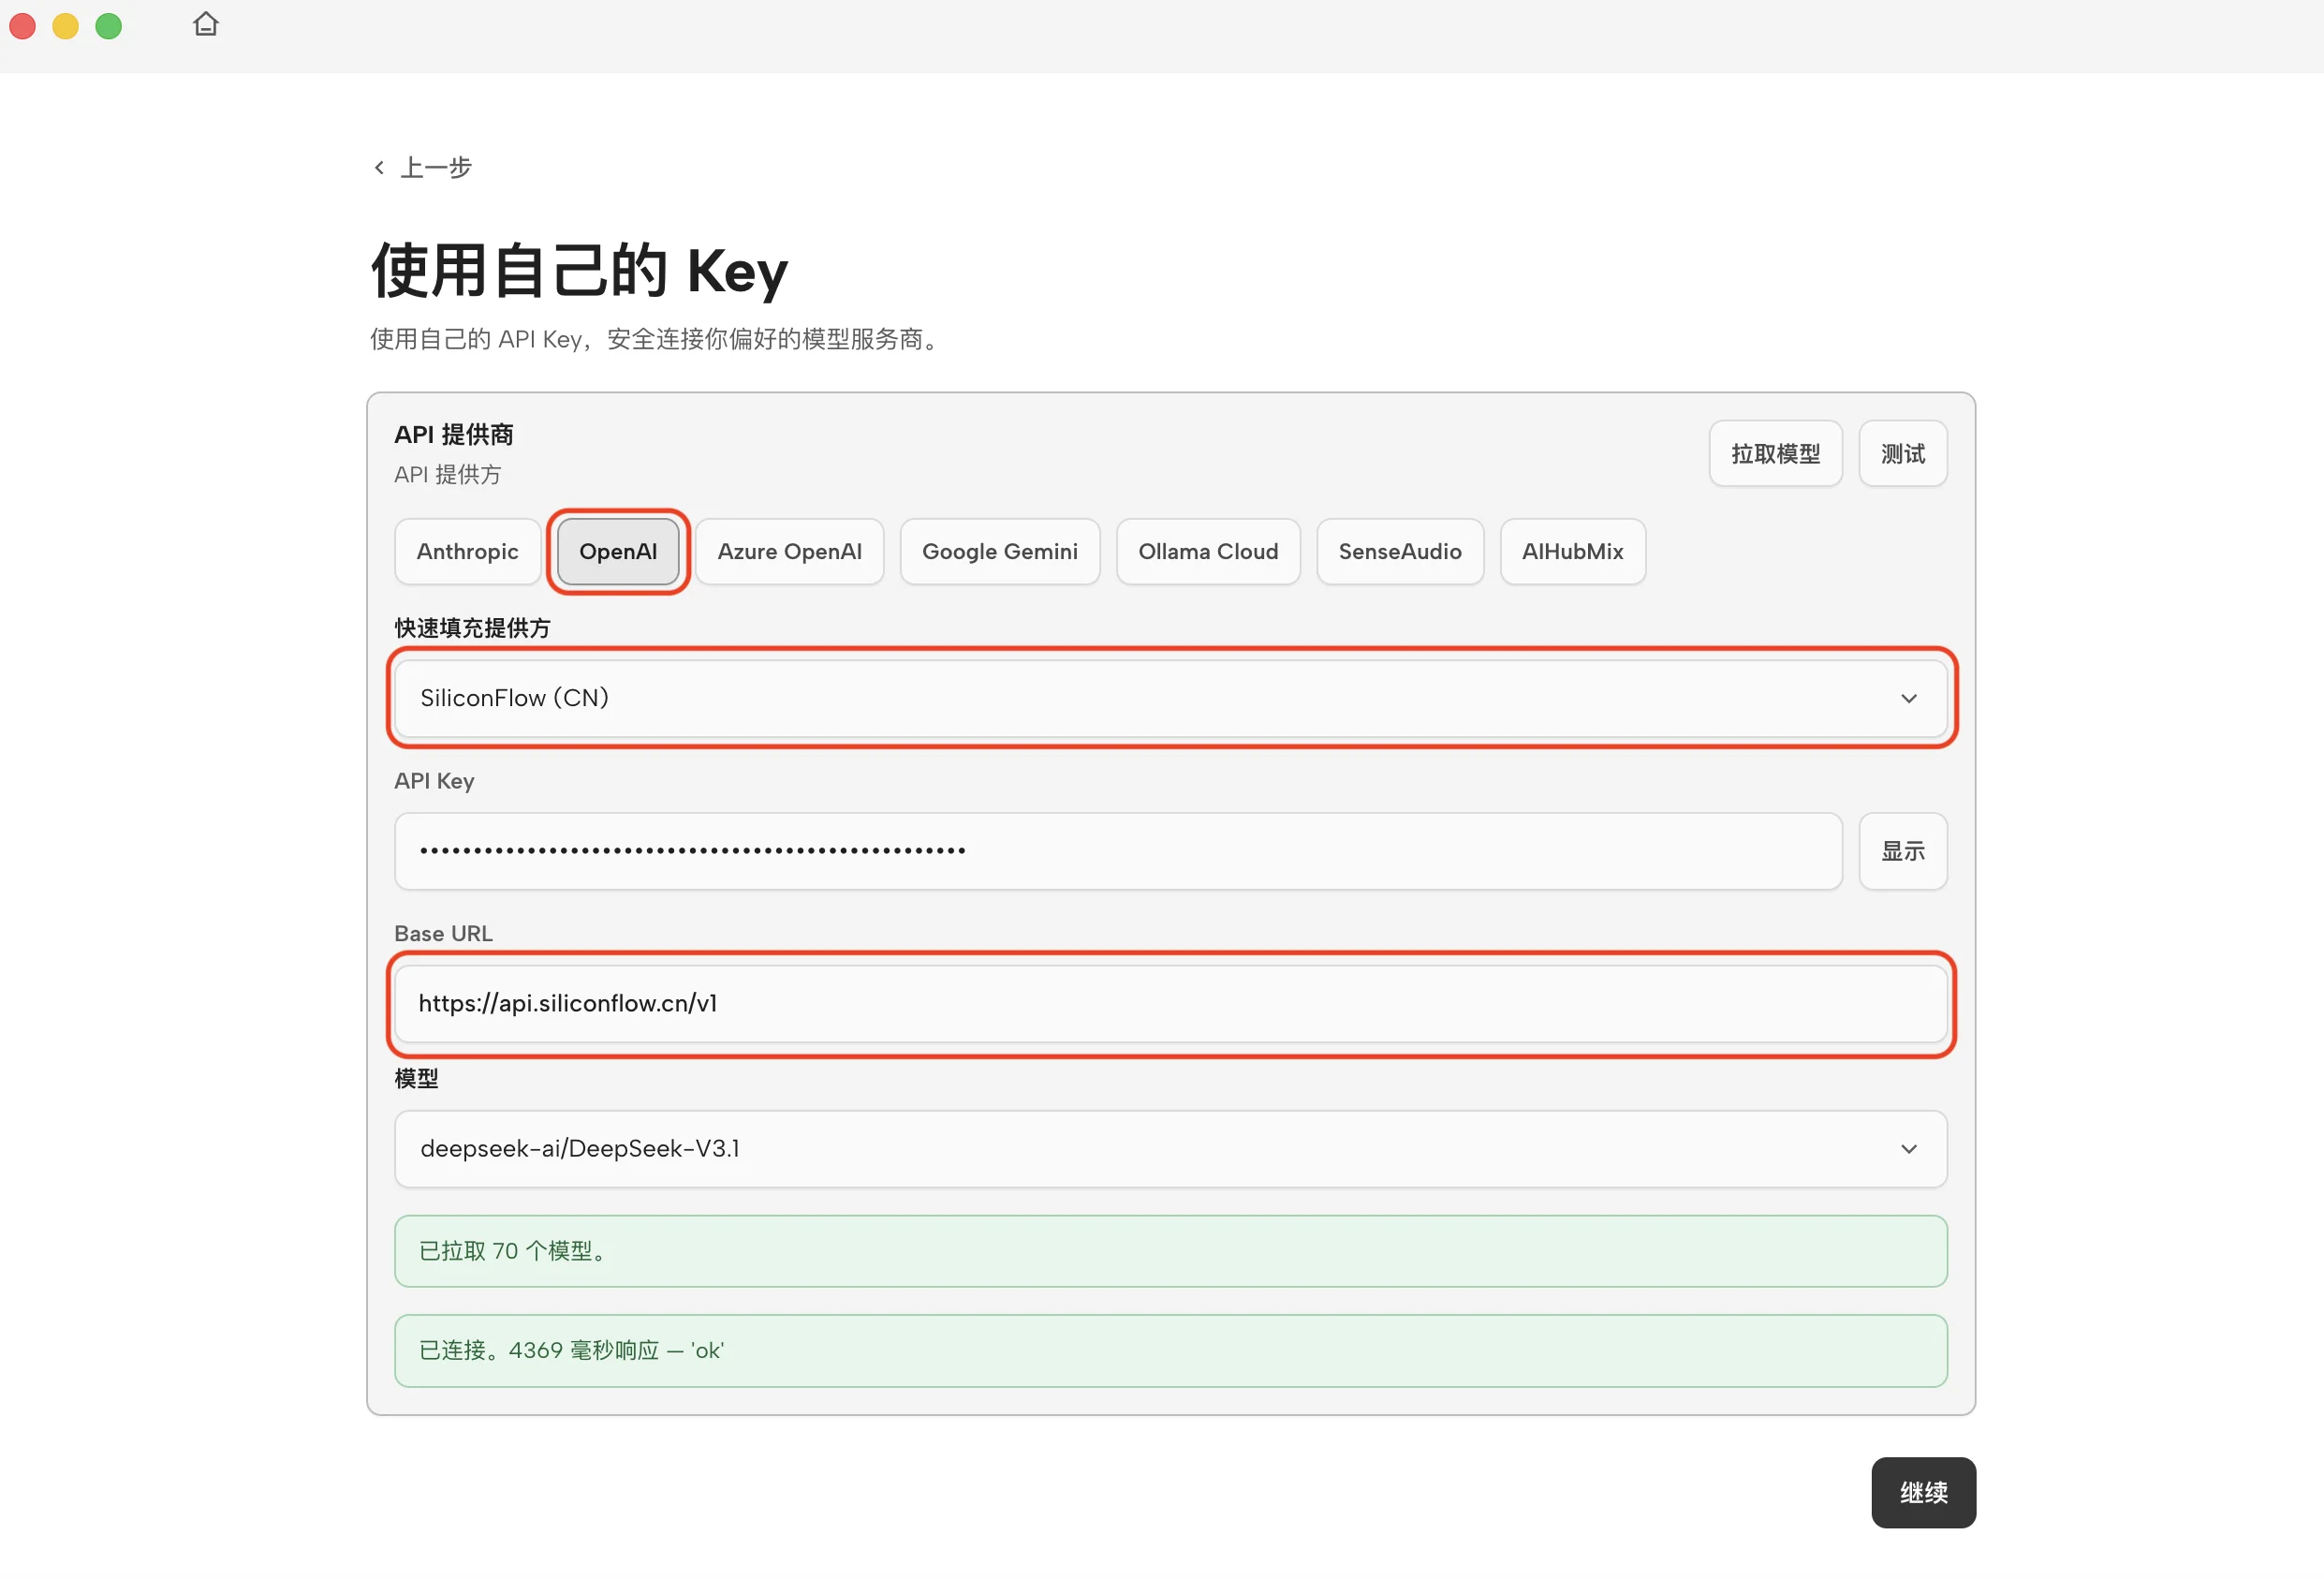Viewport: 2324px width, 1579px height.
Task: Click the '模型' label
Action: pyautogui.click(x=416, y=1078)
